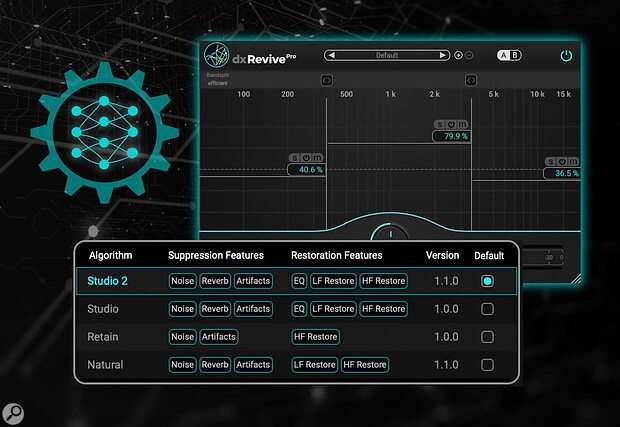
Task: Click the Artifacts tag in Retain row
Action: click(219, 337)
